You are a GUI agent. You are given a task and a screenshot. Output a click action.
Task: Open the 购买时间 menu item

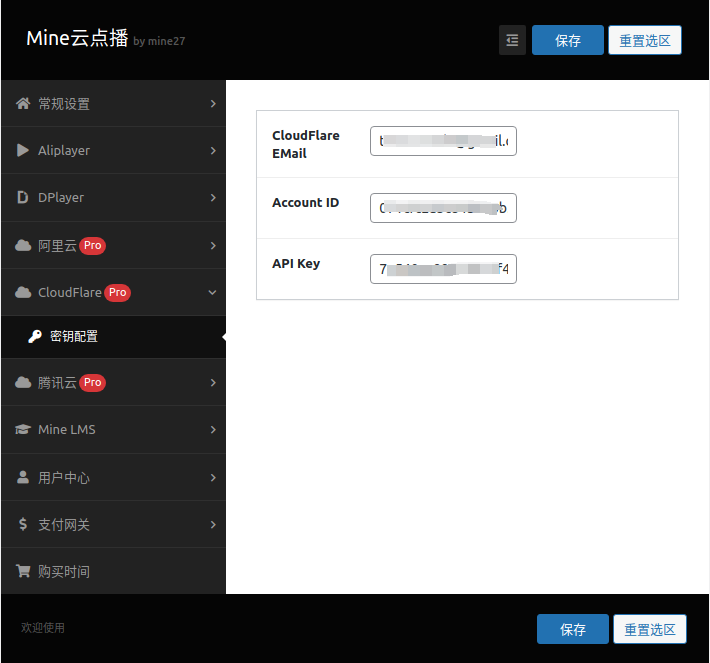coord(114,571)
